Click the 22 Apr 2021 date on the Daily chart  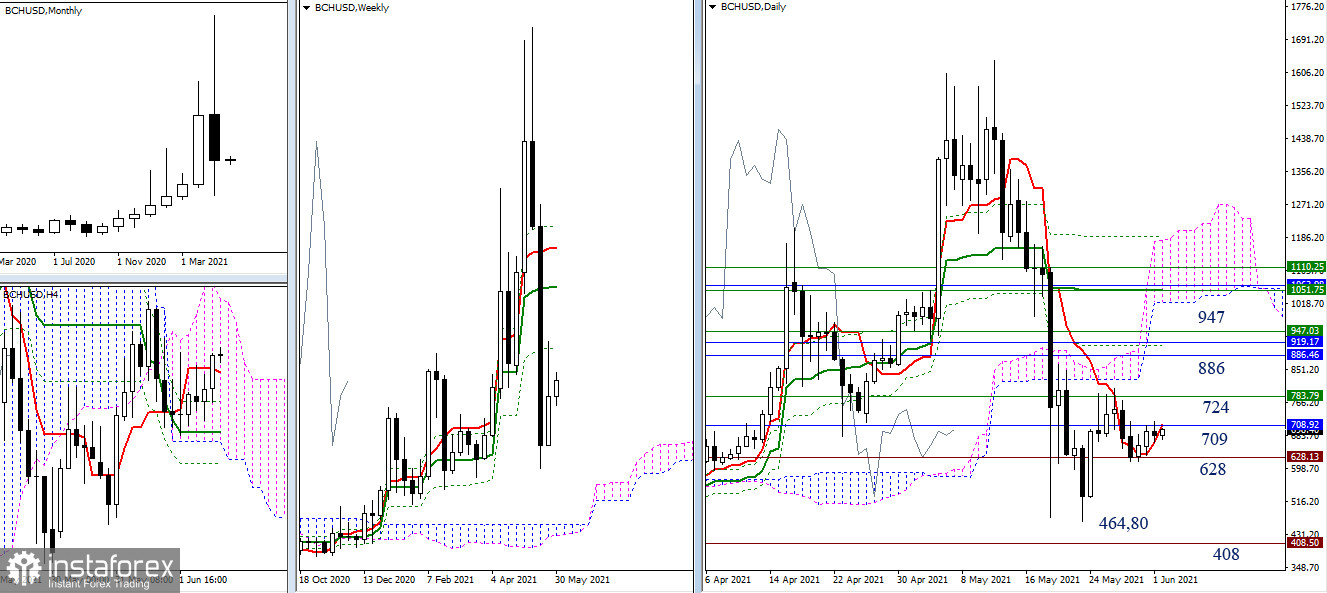click(859, 579)
